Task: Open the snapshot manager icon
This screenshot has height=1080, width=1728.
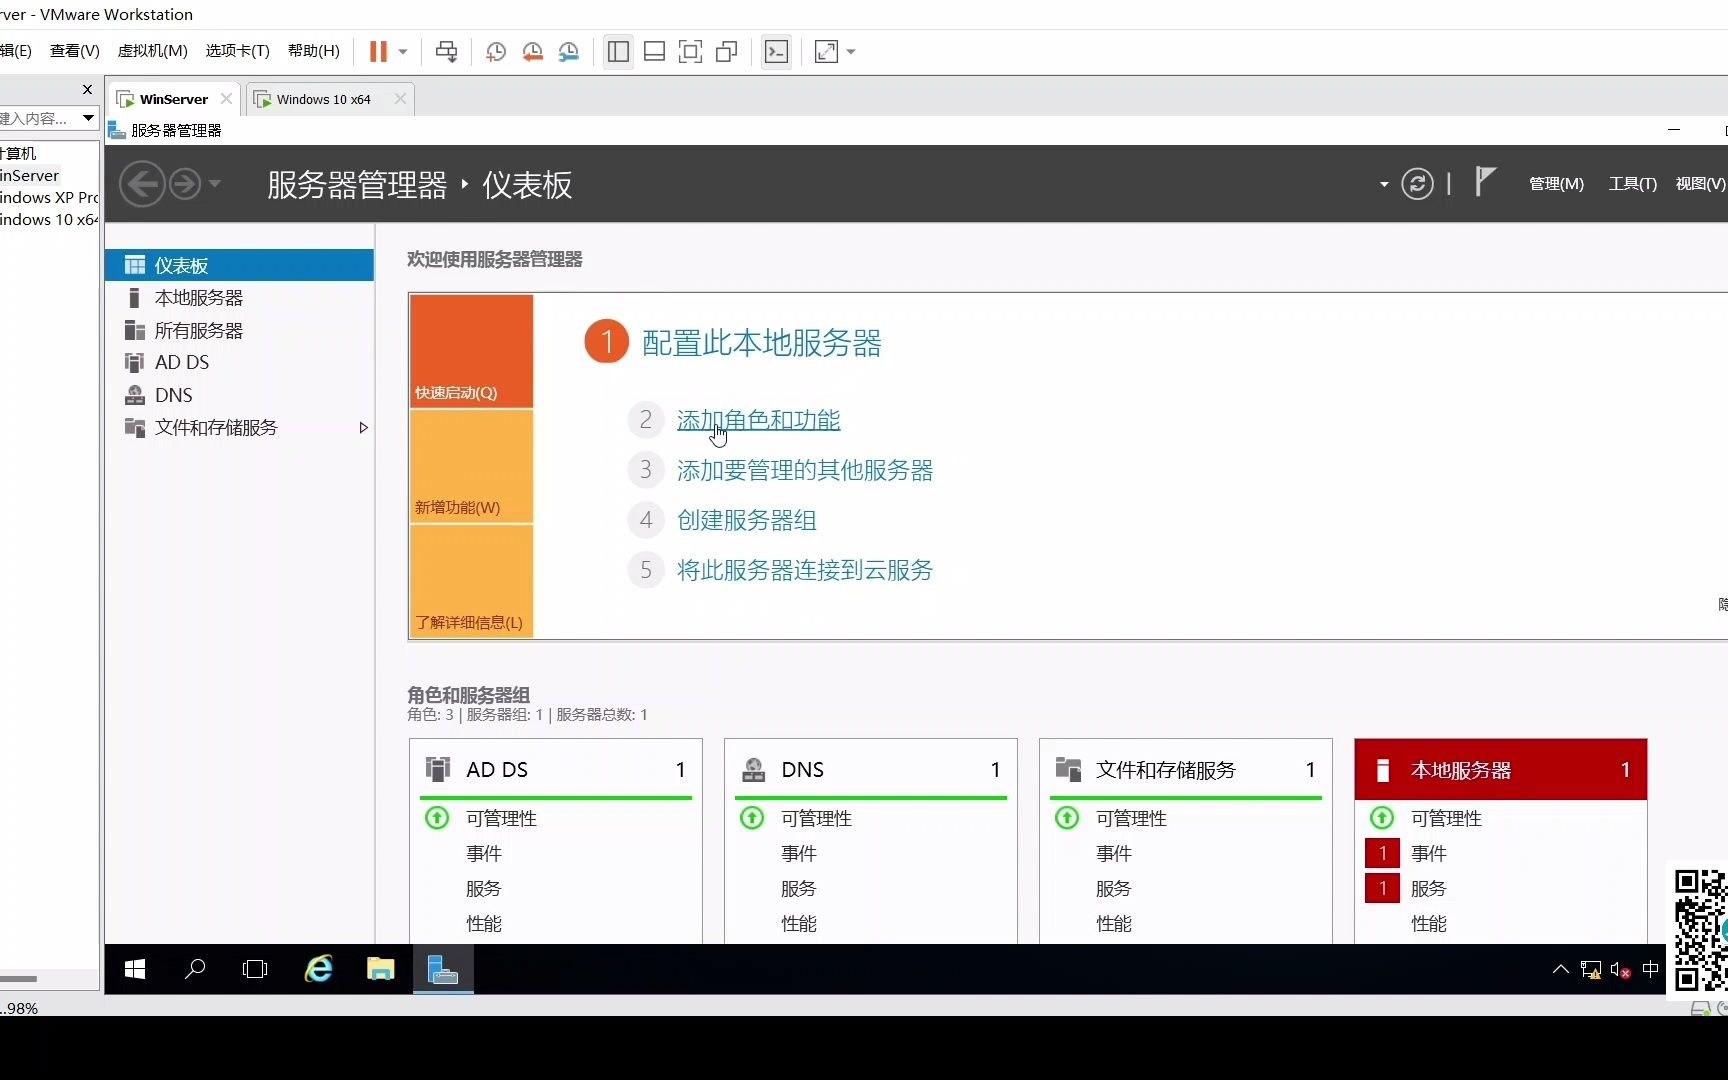Action: coord(569,52)
